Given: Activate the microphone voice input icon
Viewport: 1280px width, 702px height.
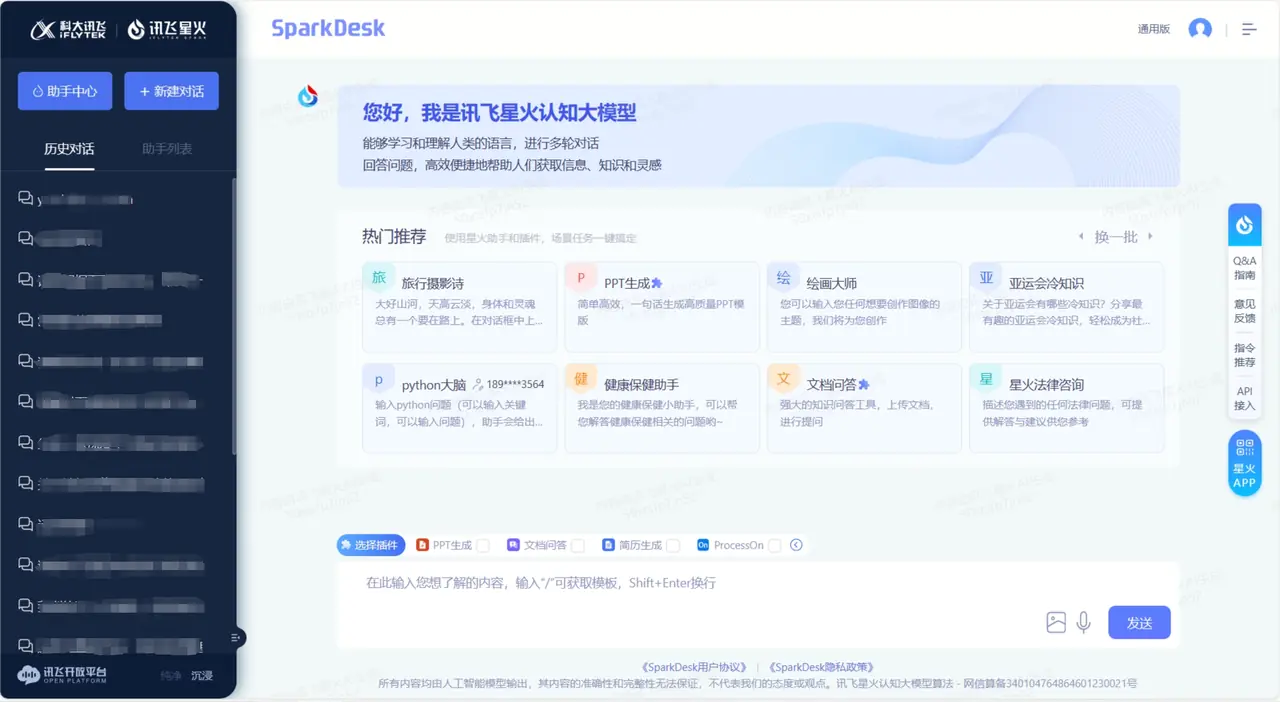Looking at the screenshot, I should 1084,622.
